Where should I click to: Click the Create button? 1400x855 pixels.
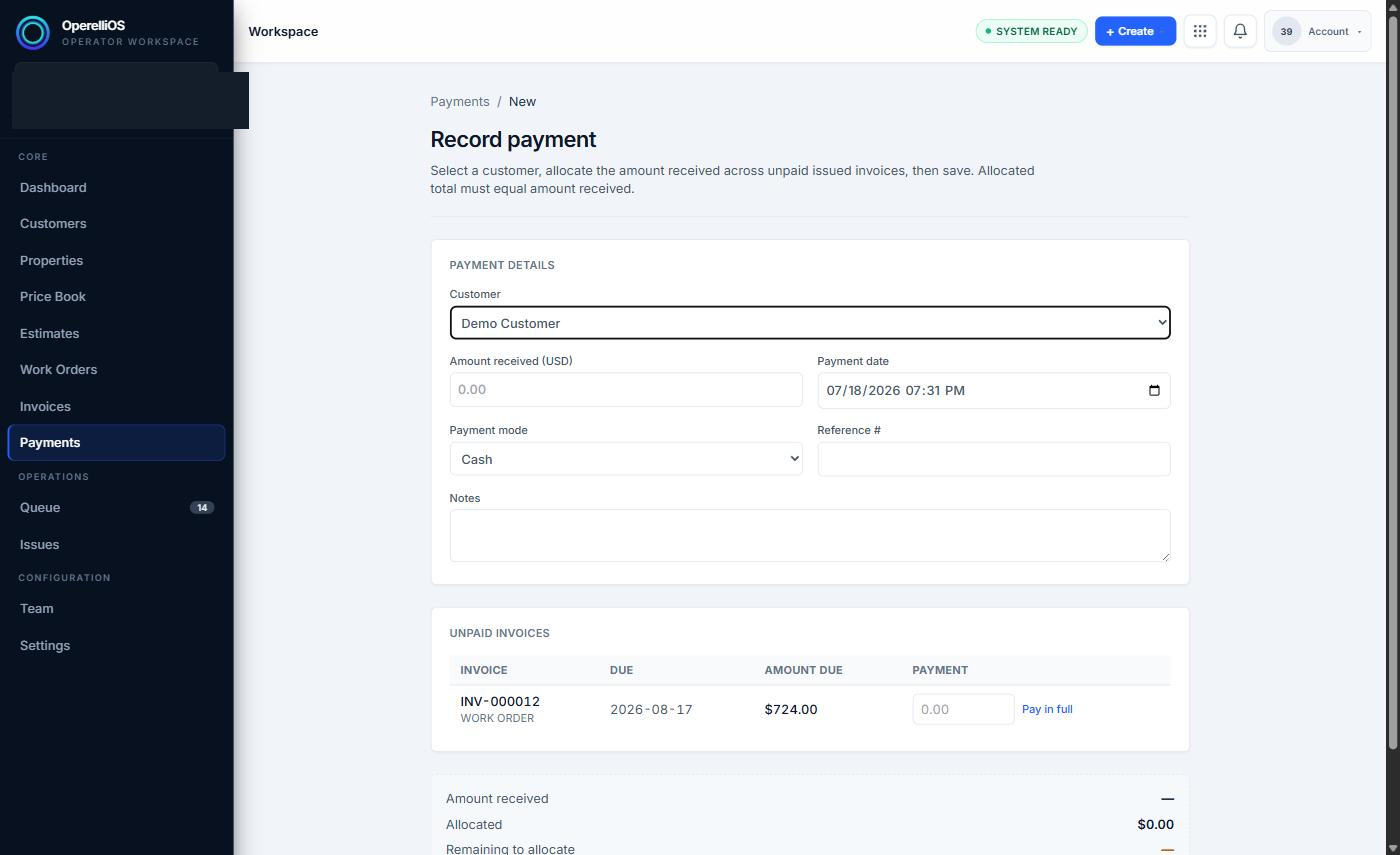[x=1135, y=31]
